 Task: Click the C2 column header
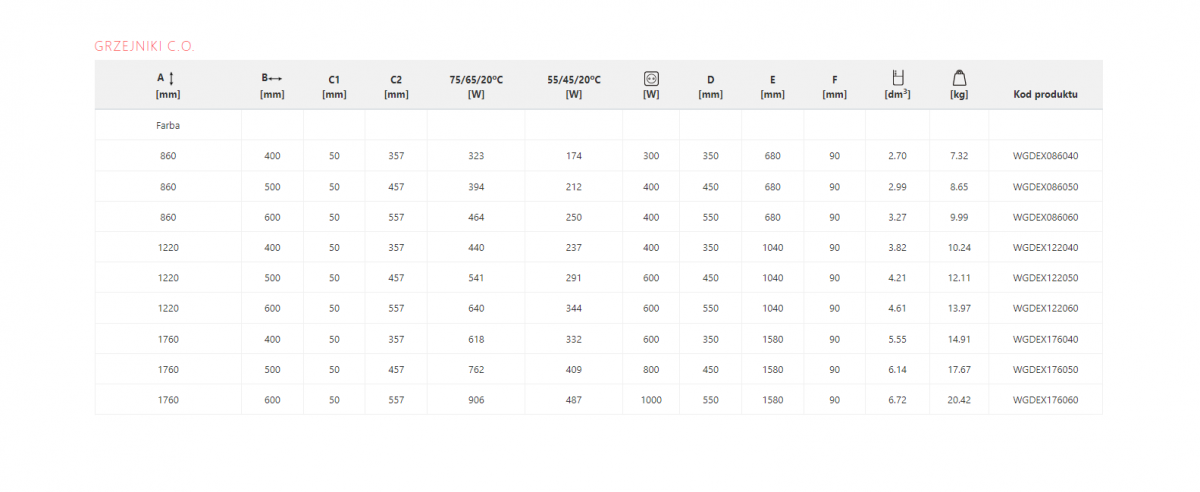tap(396, 86)
